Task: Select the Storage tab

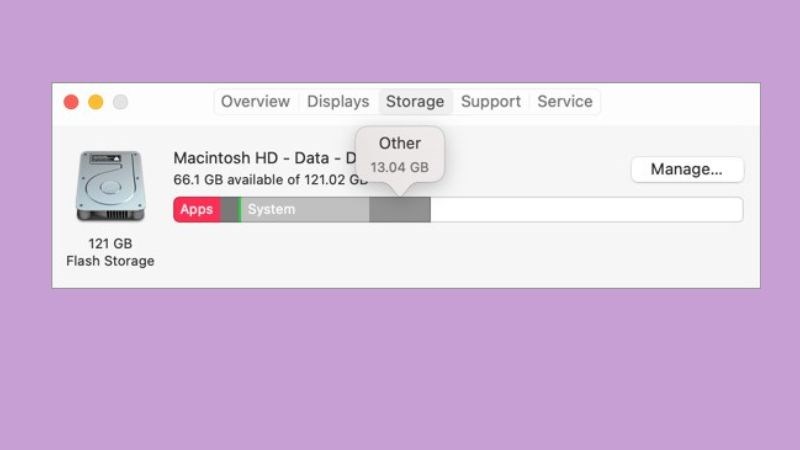Action: 415,102
